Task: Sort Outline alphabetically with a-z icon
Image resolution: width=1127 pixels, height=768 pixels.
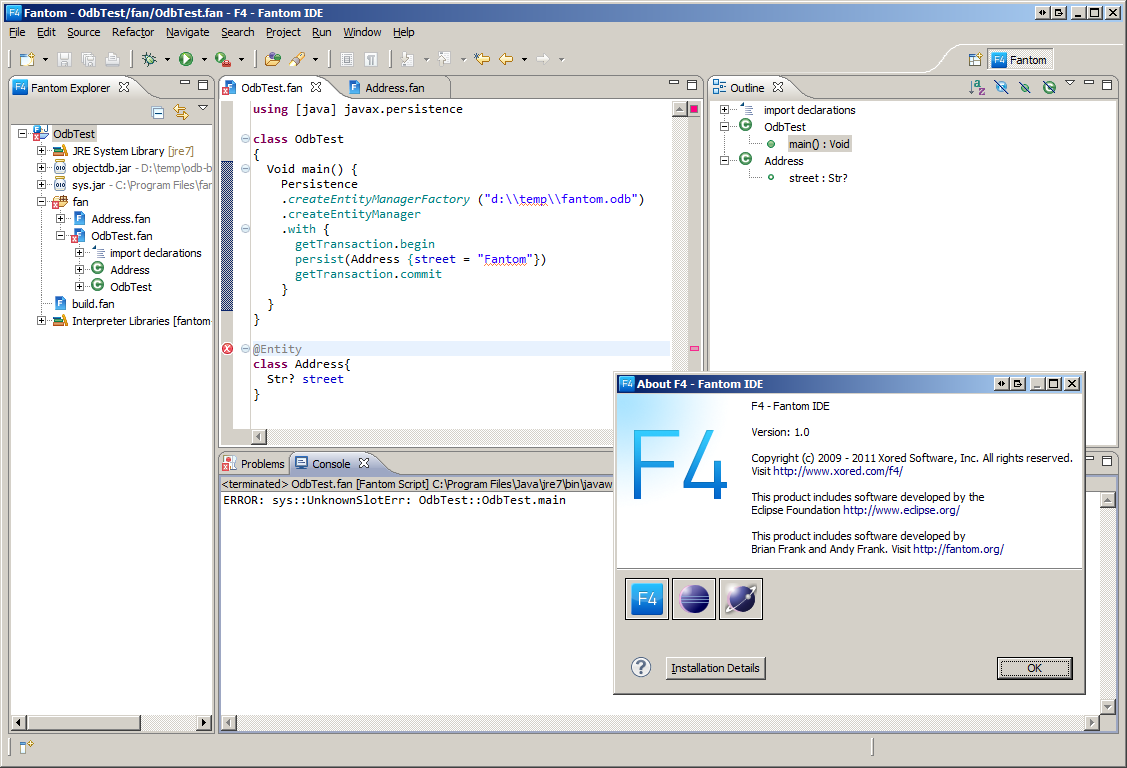Action: coord(977,87)
